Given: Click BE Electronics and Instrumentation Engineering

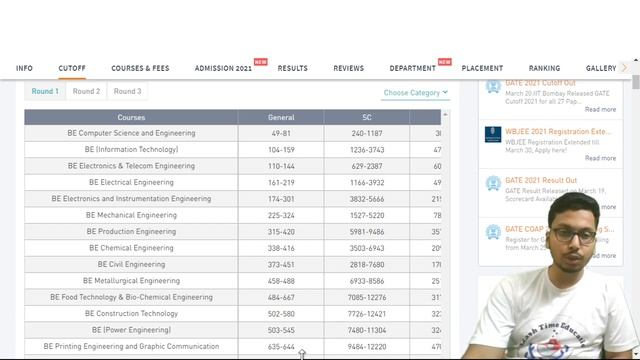Looking at the screenshot, I should tap(131, 198).
